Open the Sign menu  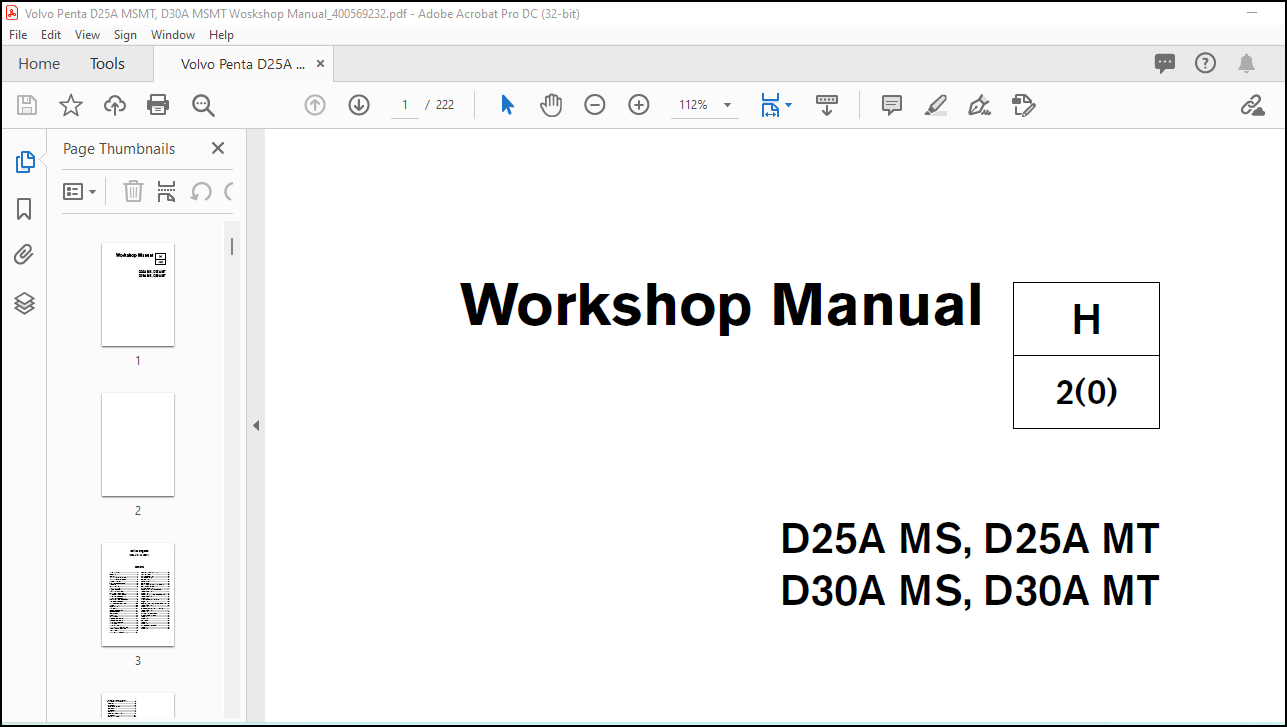point(125,34)
